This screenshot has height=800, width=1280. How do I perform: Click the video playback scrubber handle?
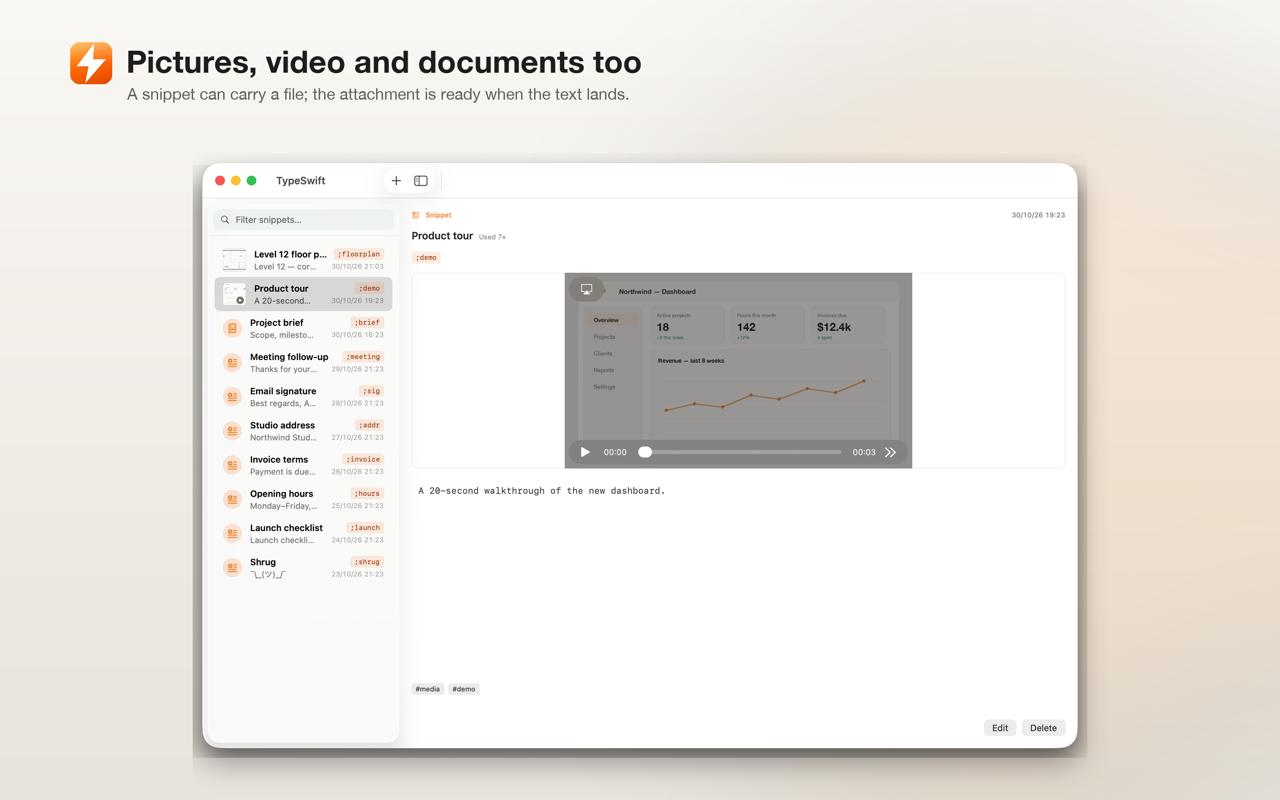click(645, 452)
